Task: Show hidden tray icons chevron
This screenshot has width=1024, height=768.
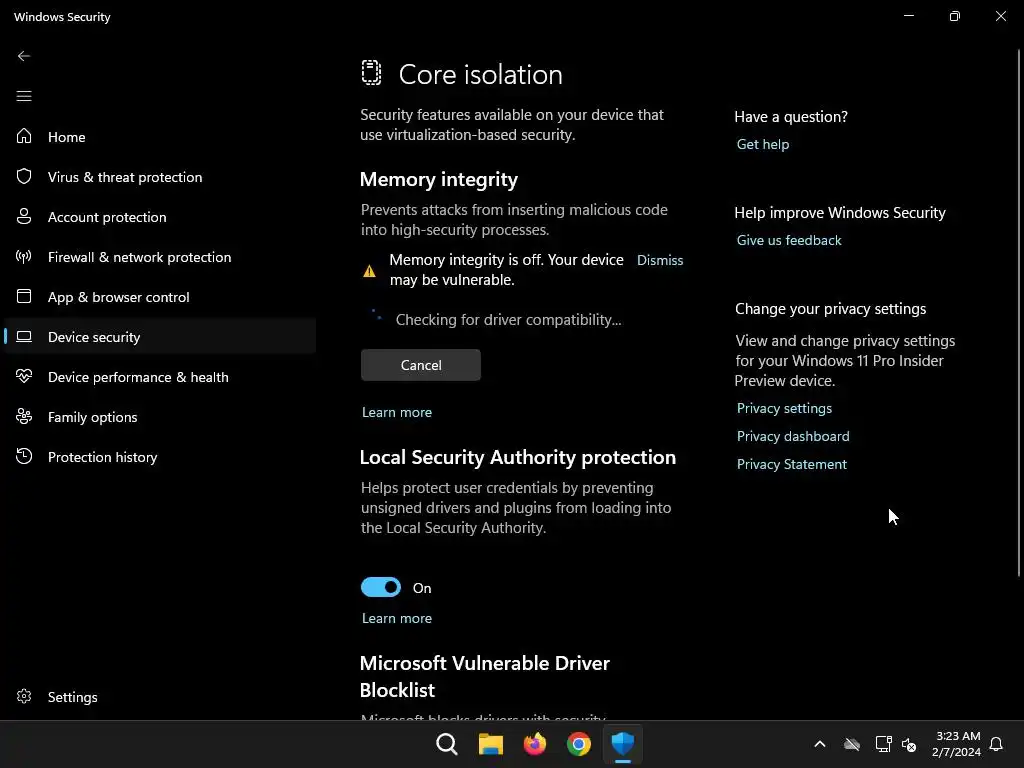Action: tap(820, 744)
